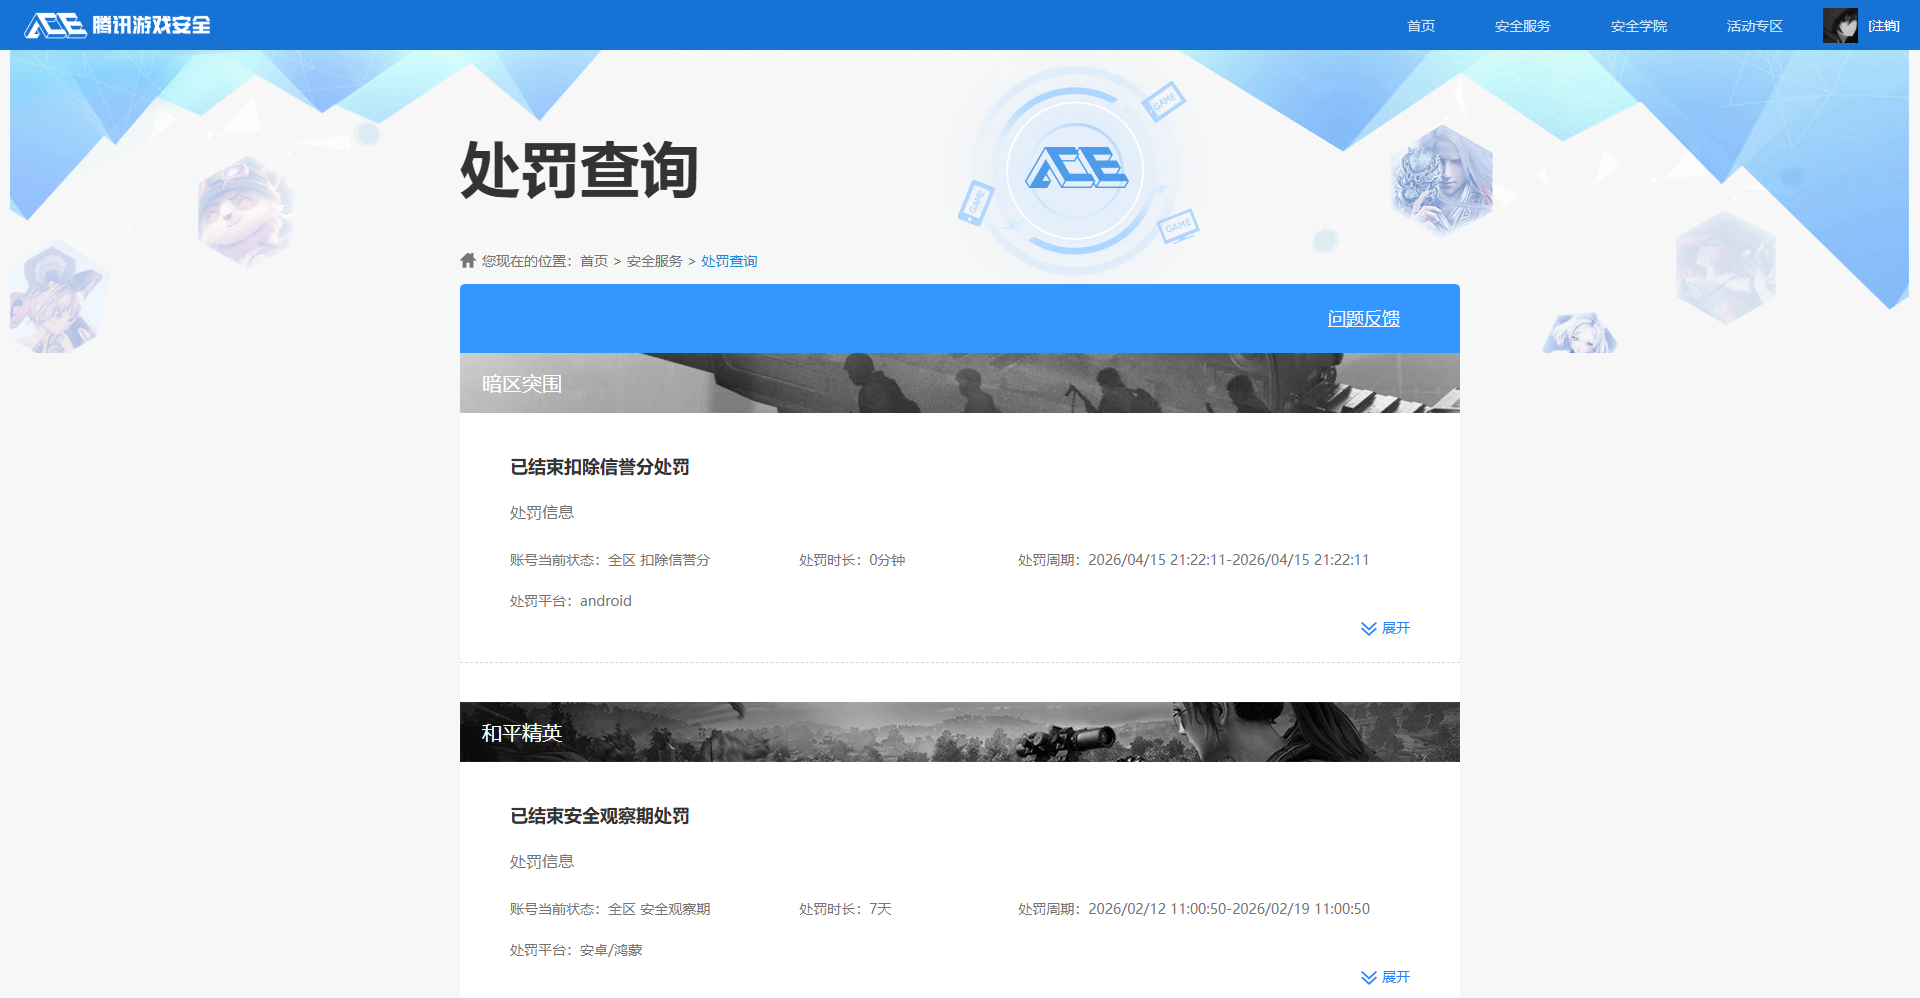Image resolution: width=1920 pixels, height=998 pixels.
Task: Click the 2026/02/12 punishment period text
Action: [x=1194, y=909]
